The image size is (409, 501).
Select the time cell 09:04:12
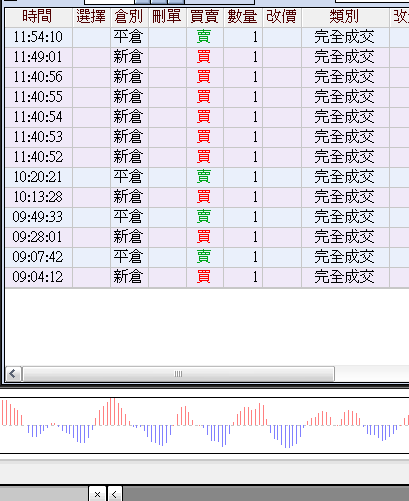click(x=38, y=277)
